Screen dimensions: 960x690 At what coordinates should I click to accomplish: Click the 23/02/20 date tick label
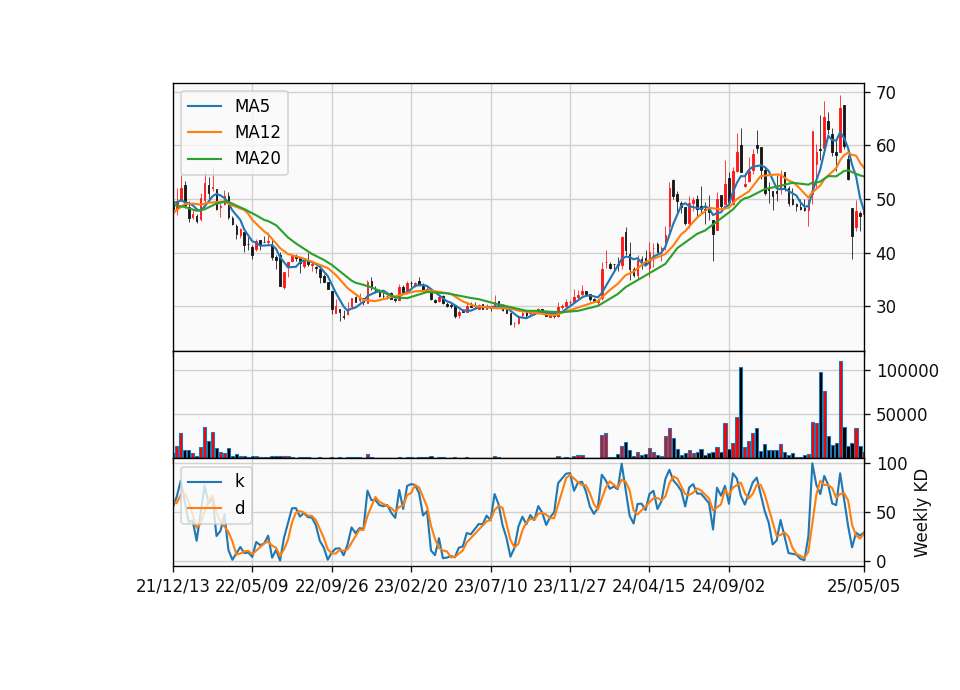(411, 586)
